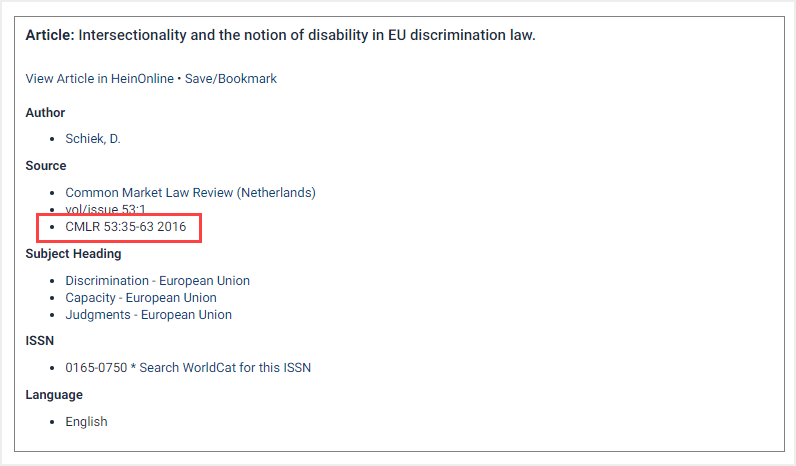Open Capacity - European Union subject heading
This screenshot has width=796, height=466.
141,297
